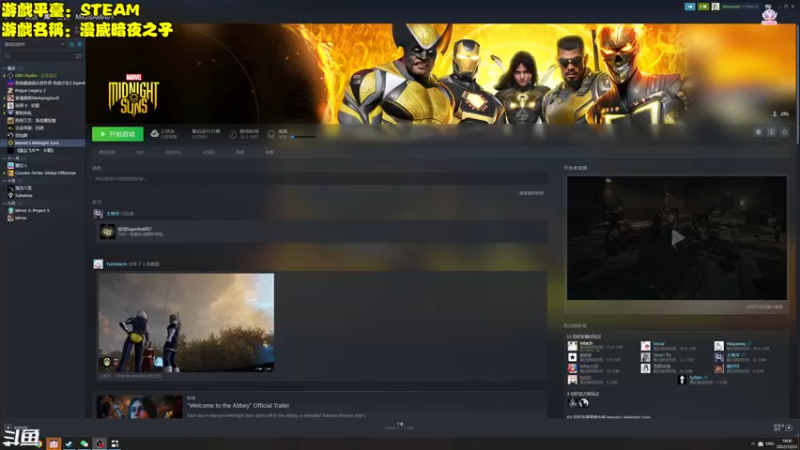Image resolution: width=800 pixels, height=450 pixels.
Task: Open friend Wayaway's profile
Action: 736,344
